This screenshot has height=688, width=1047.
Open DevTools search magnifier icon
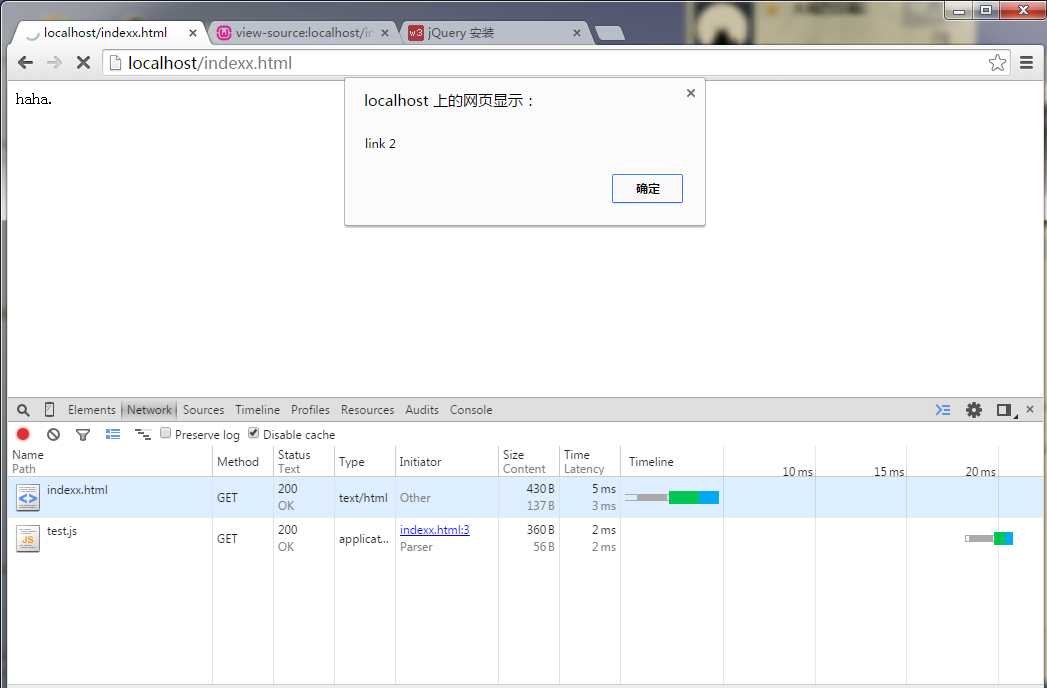coord(23,410)
